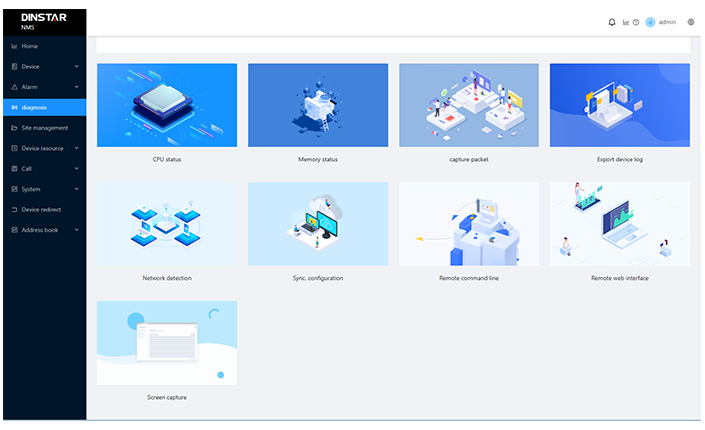Click the 'Call' sidebar label
Image resolution: width=705 pixels, height=430 pixels.
(x=27, y=169)
